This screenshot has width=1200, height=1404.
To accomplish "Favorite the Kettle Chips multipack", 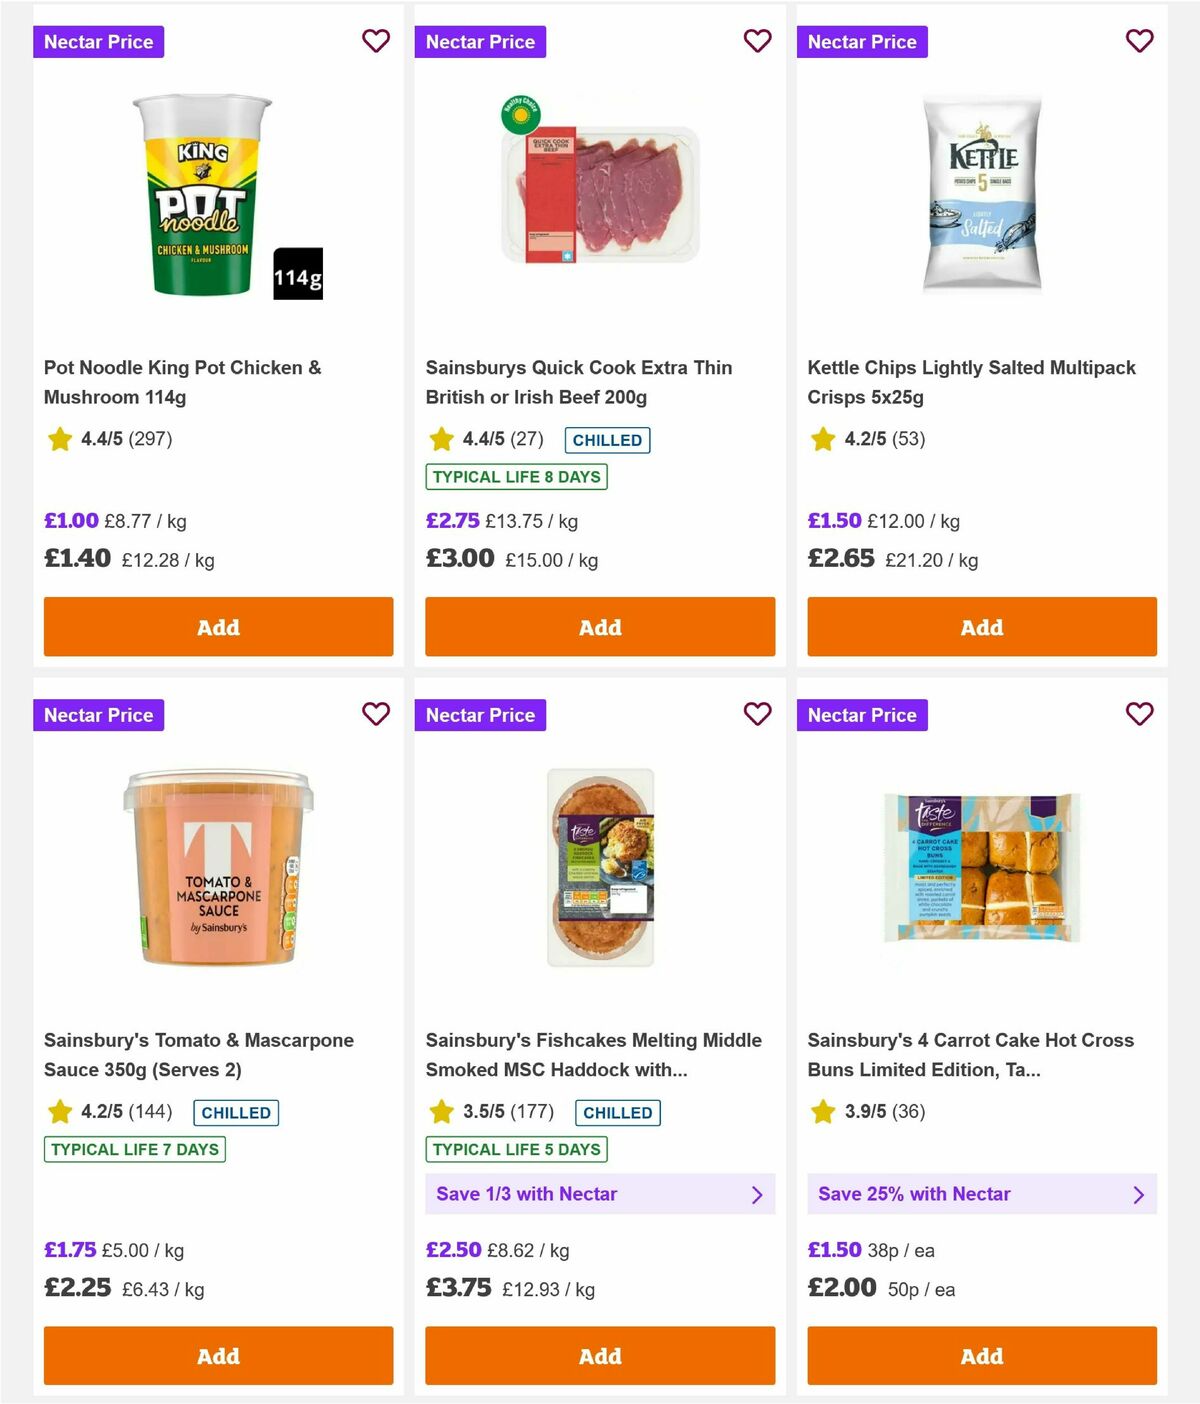I will [1139, 41].
